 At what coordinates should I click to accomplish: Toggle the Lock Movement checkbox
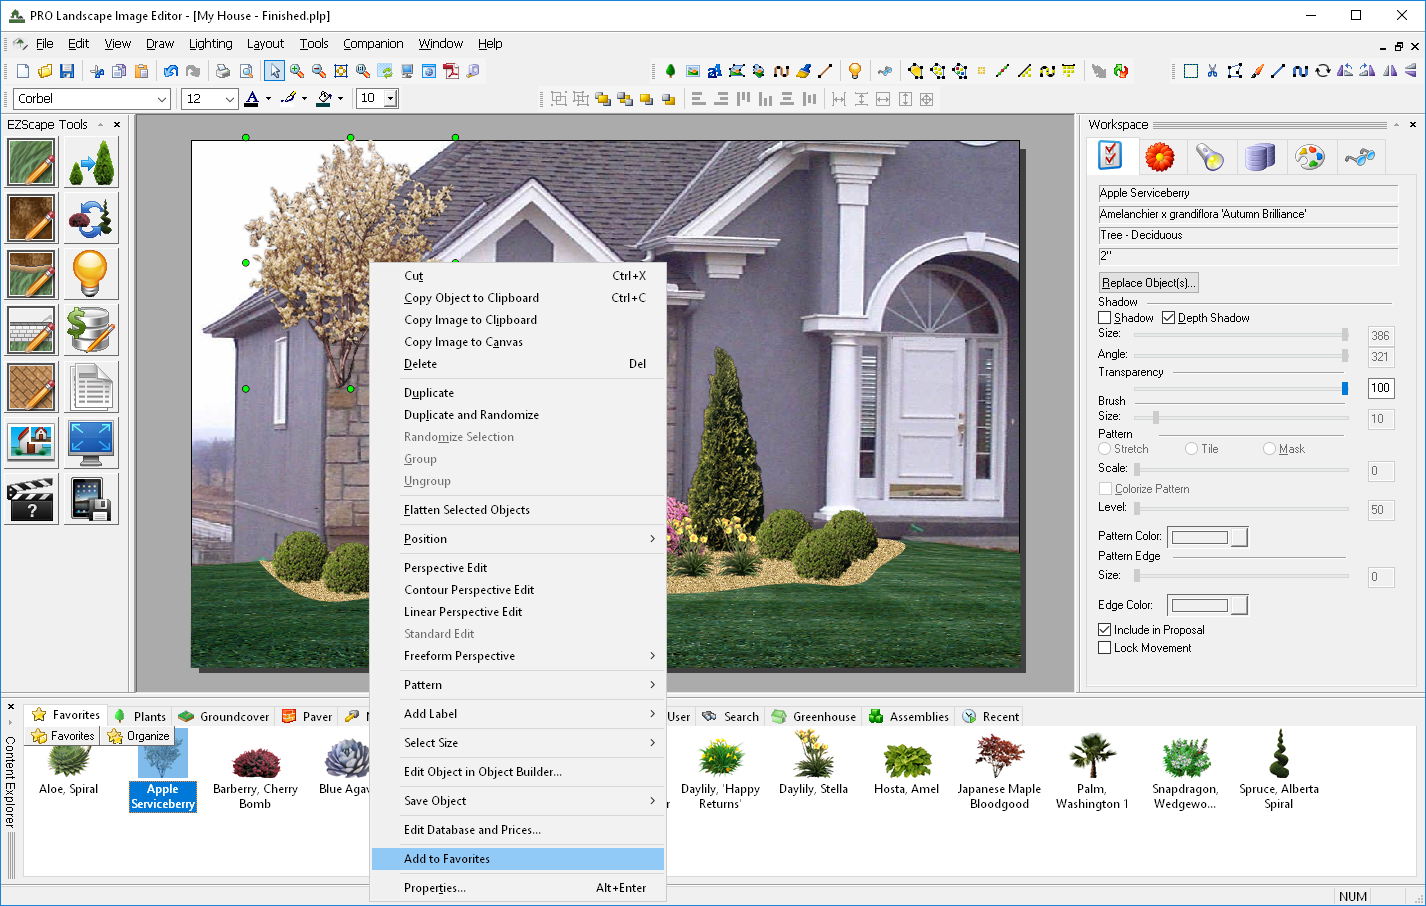1105,648
